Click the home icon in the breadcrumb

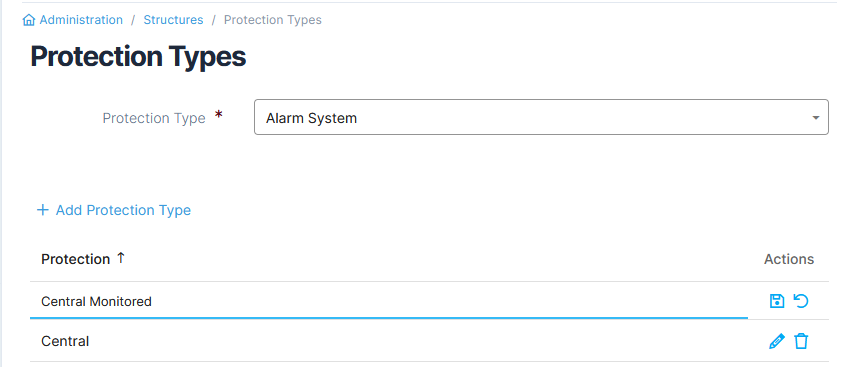[x=29, y=20]
